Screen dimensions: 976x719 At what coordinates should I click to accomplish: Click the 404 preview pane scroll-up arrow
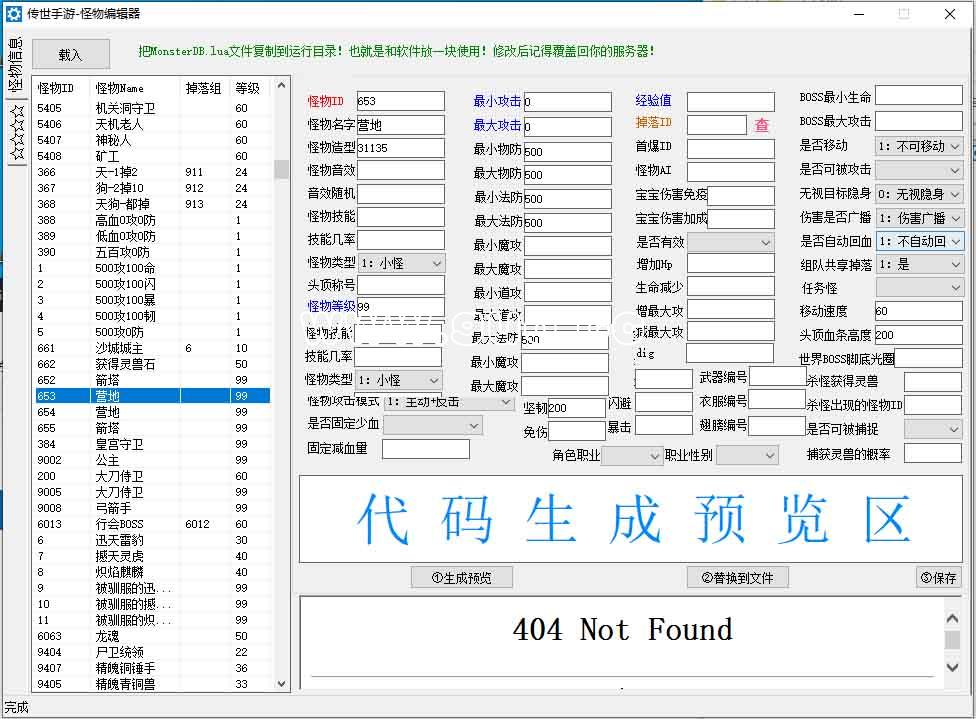click(952, 618)
